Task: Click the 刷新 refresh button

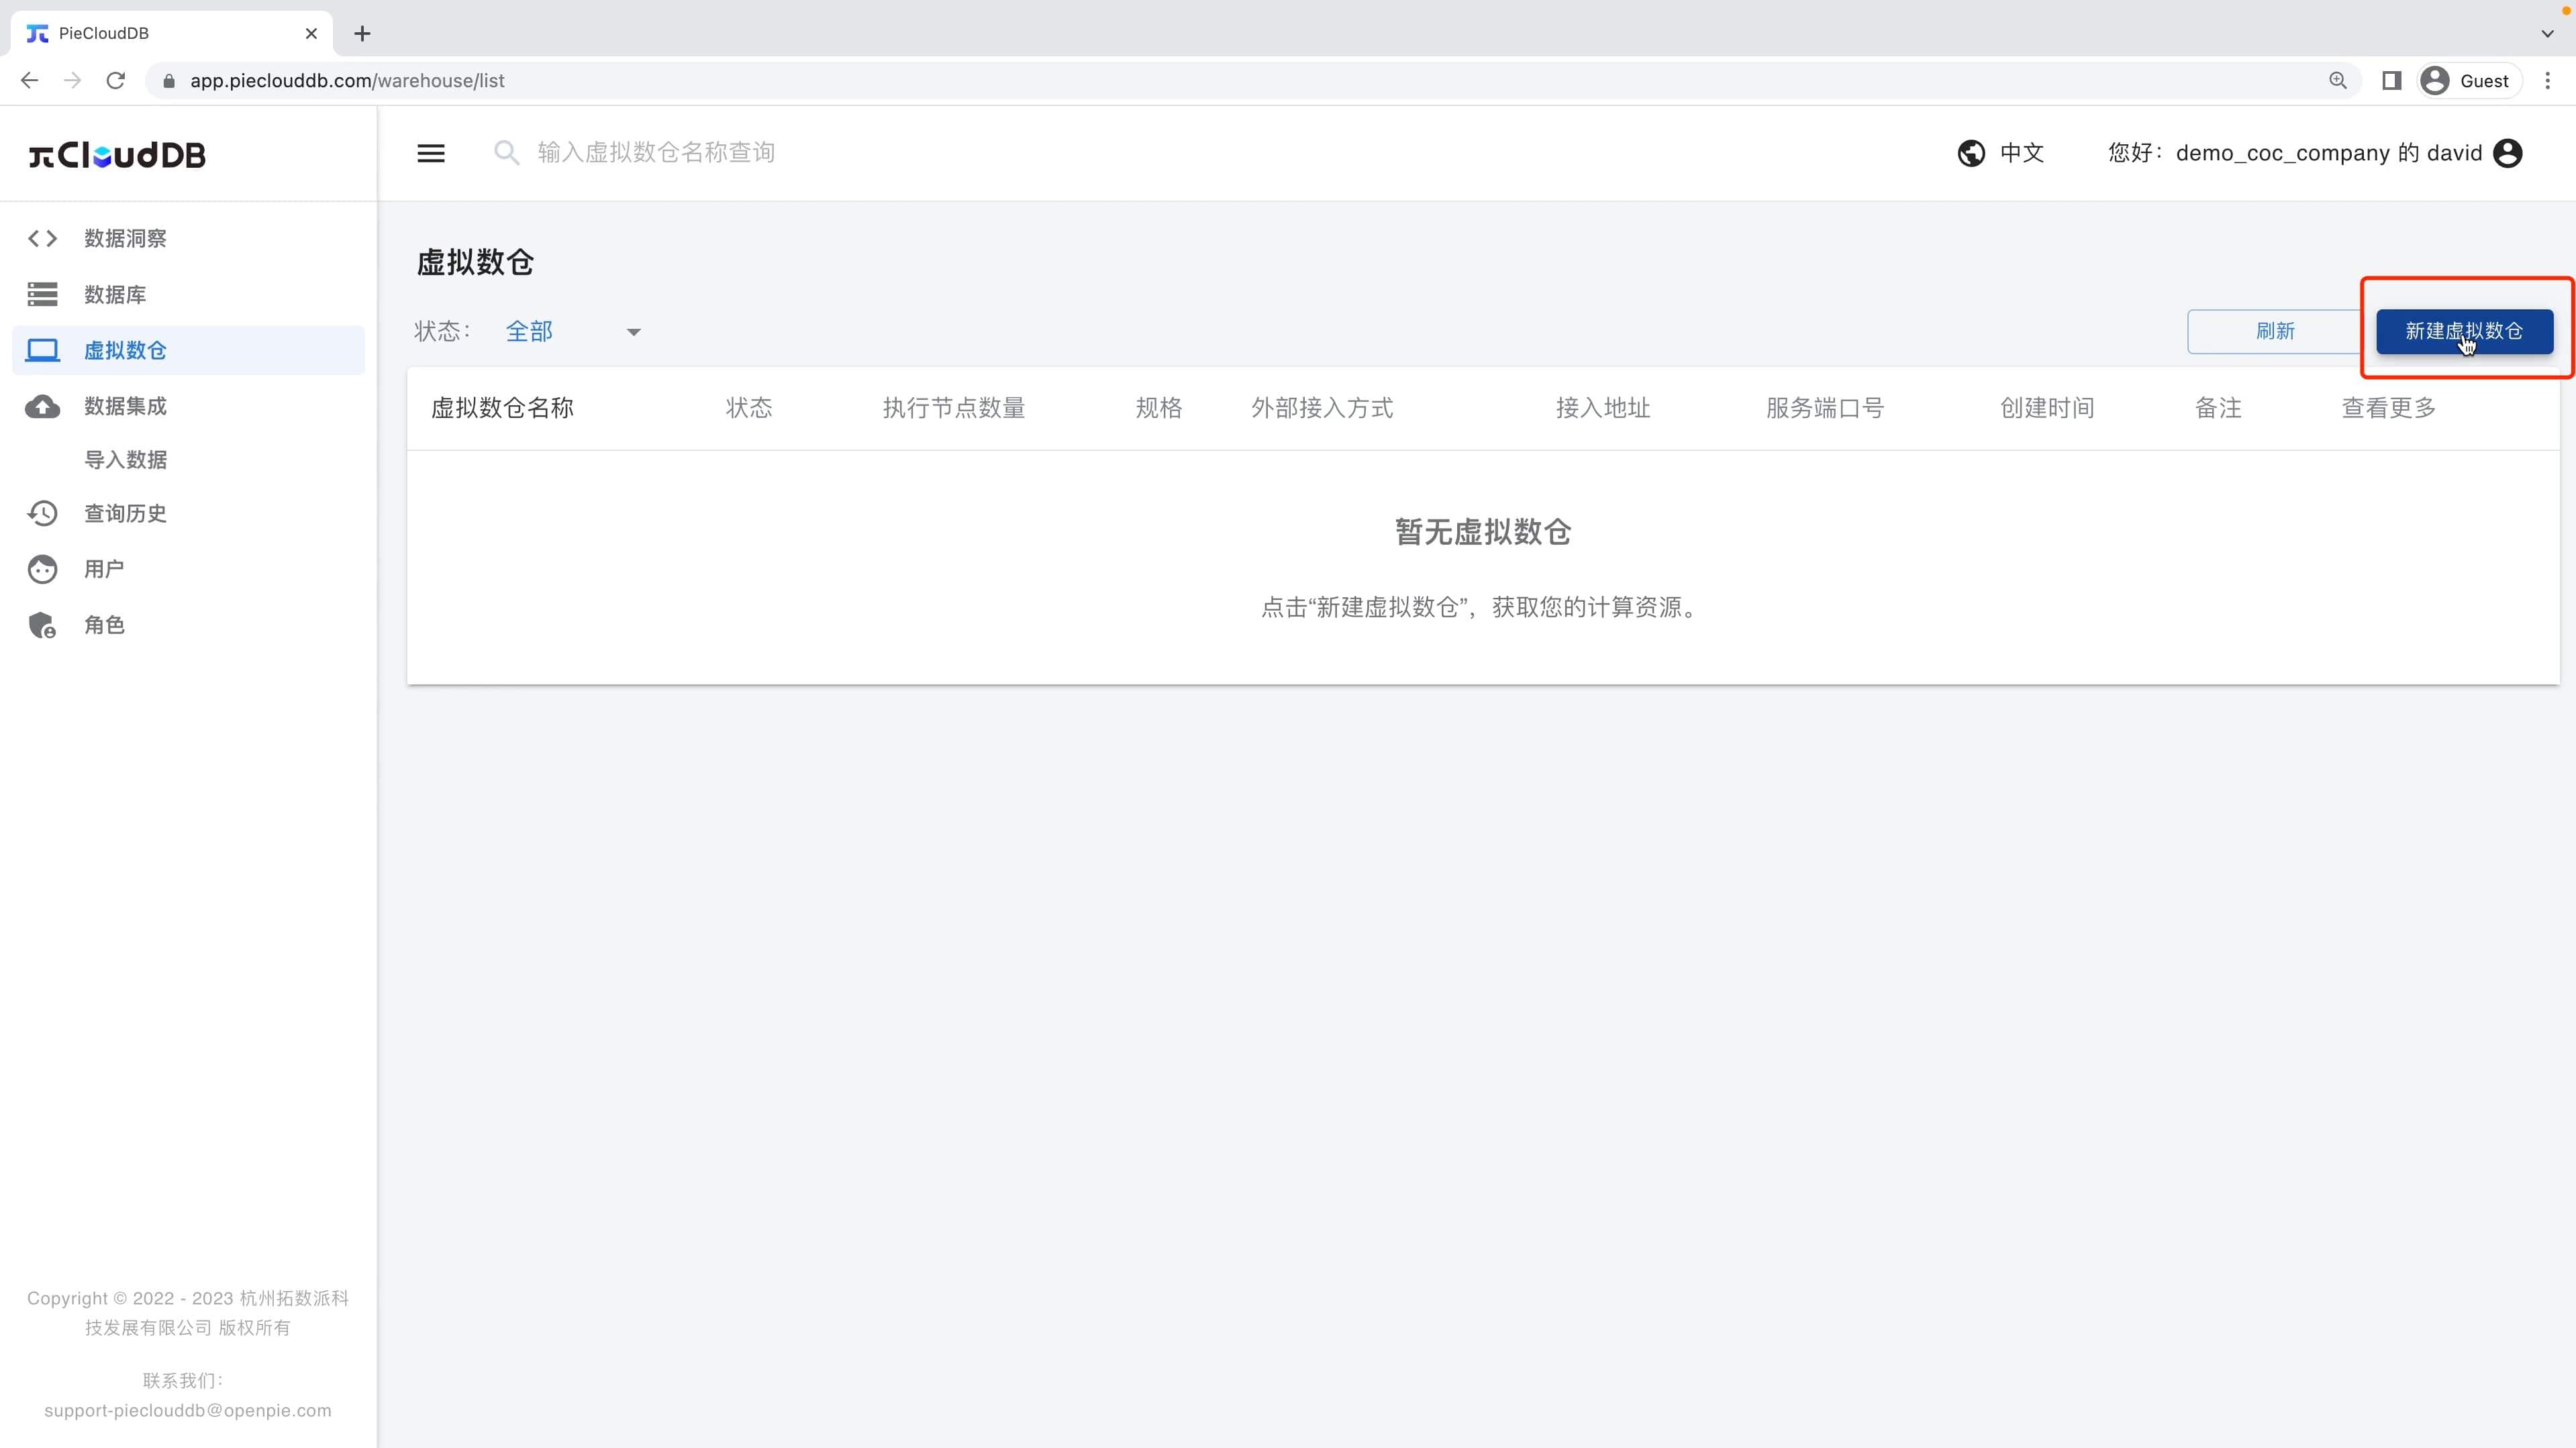Action: point(2276,331)
